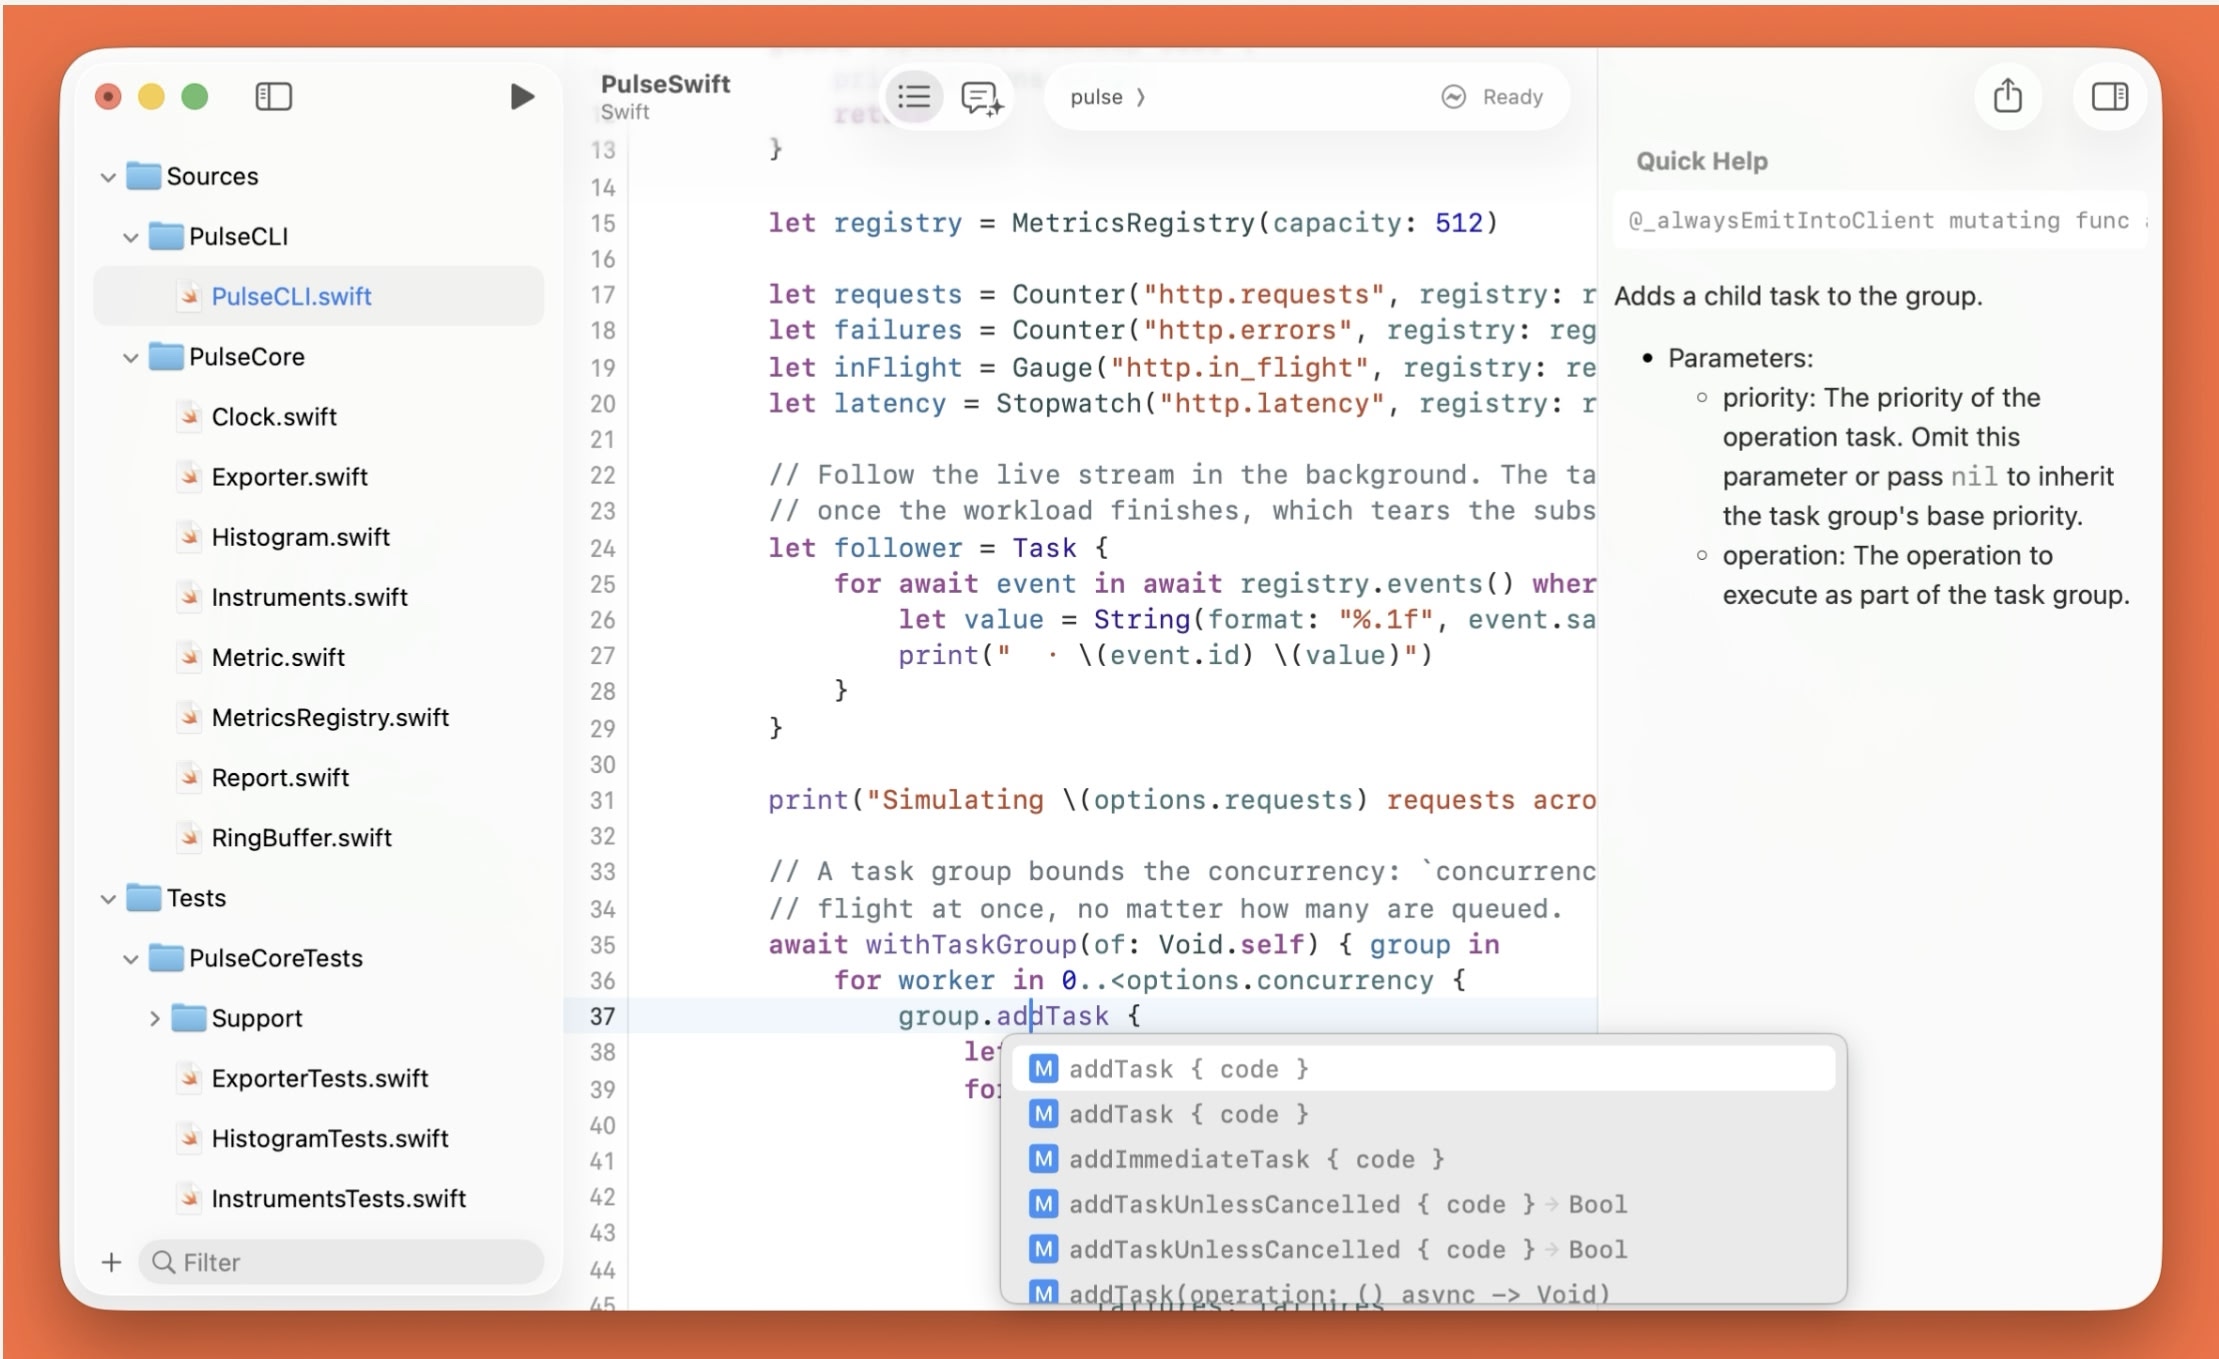The image size is (2219, 1359).
Task: Open InstrumentsTests.swift file
Action: (x=338, y=1198)
